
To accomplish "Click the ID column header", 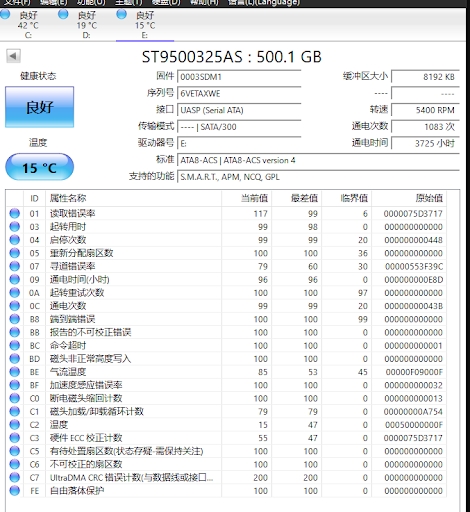I will tap(34, 199).
